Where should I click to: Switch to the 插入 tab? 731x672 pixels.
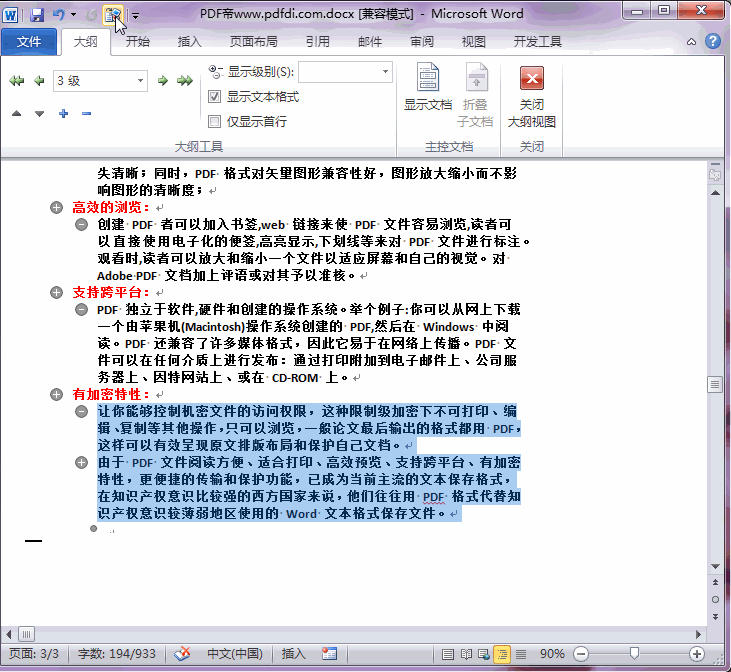click(189, 42)
